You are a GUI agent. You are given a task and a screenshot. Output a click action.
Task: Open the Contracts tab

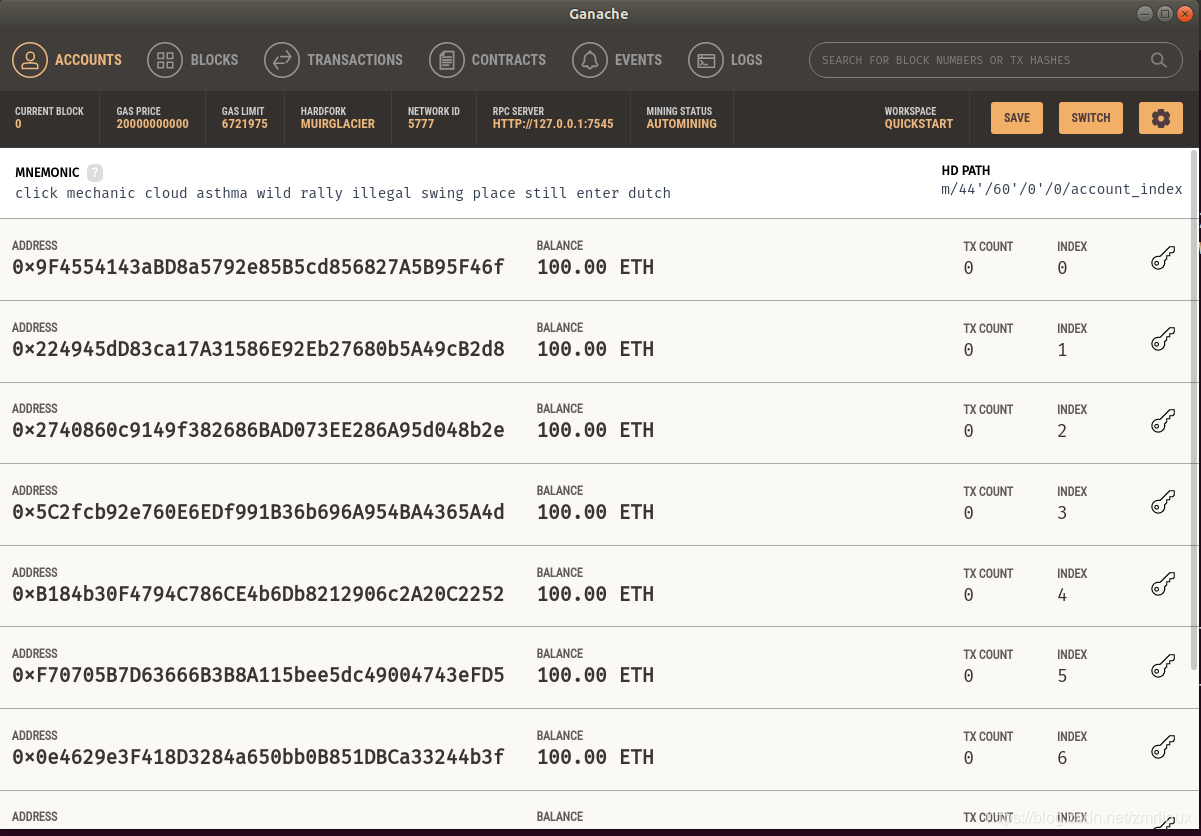pos(488,60)
